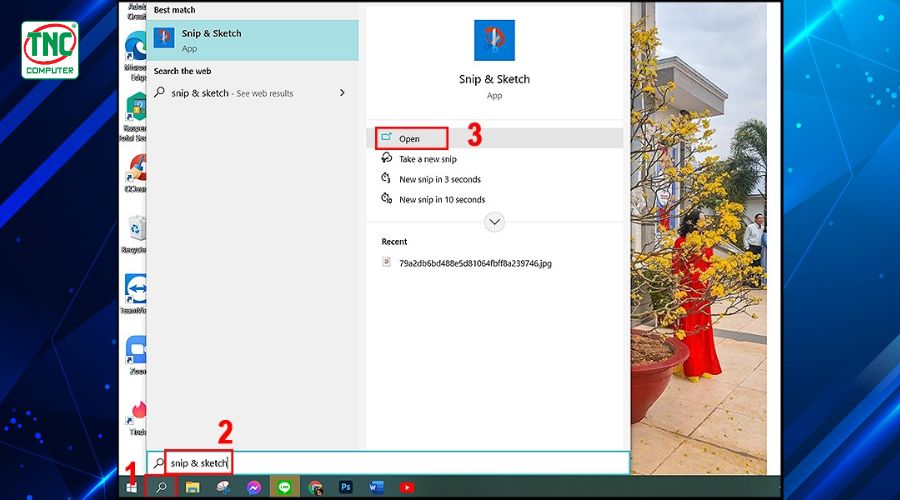The width and height of the screenshot is (900, 500).
Task: Select New snip in 10 seconds
Action: (x=442, y=199)
